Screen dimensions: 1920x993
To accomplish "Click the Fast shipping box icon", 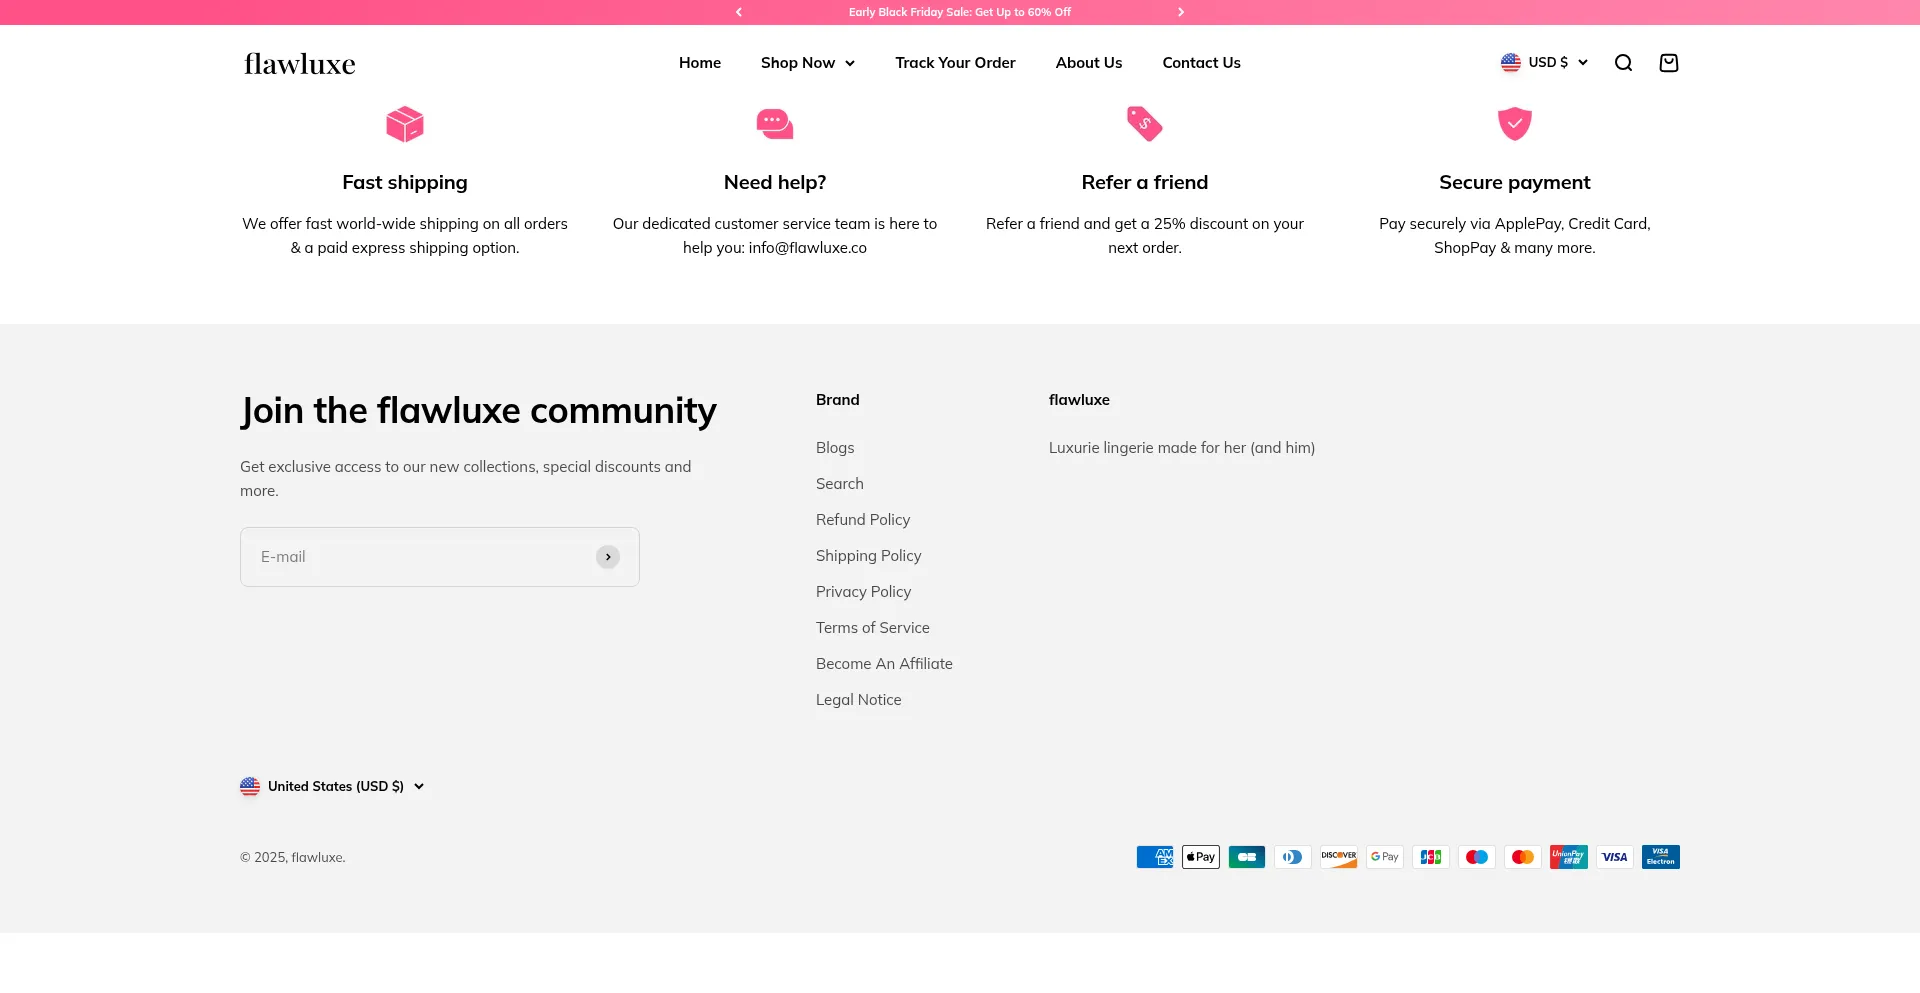I will pos(405,124).
